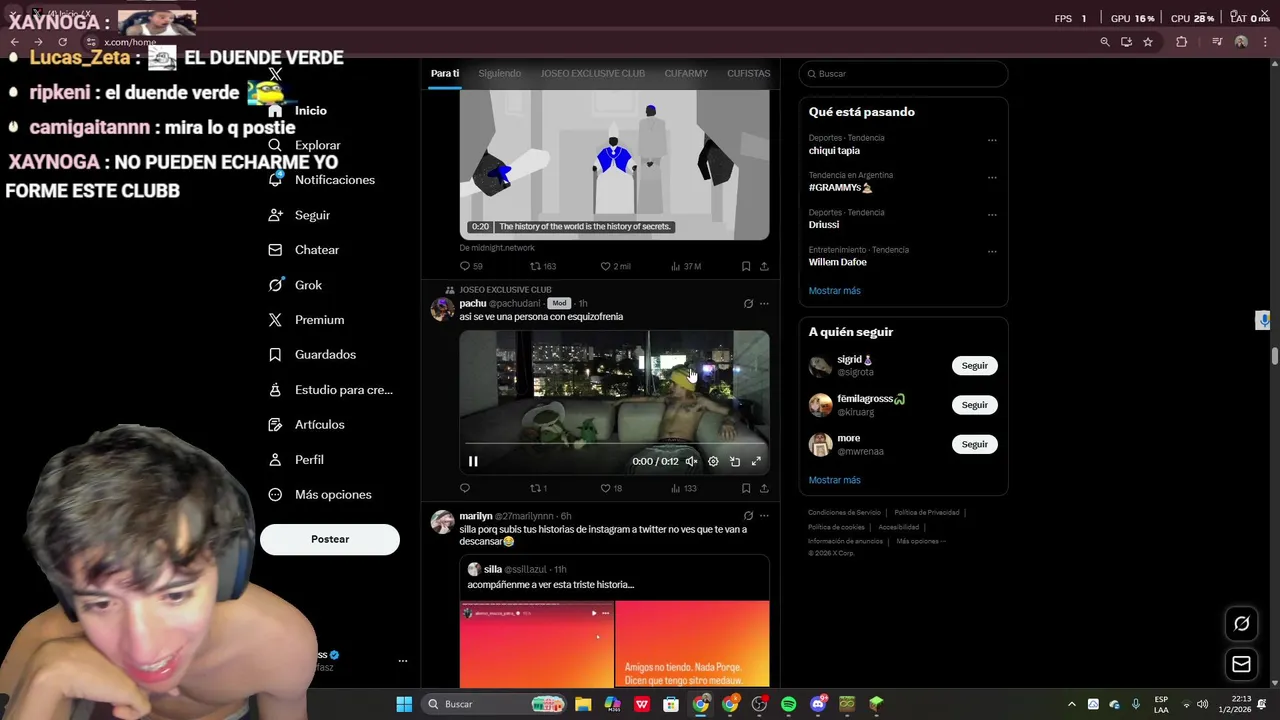Repost the midnight.network post (163)
This screenshot has width=1280, height=720.
click(x=542, y=266)
